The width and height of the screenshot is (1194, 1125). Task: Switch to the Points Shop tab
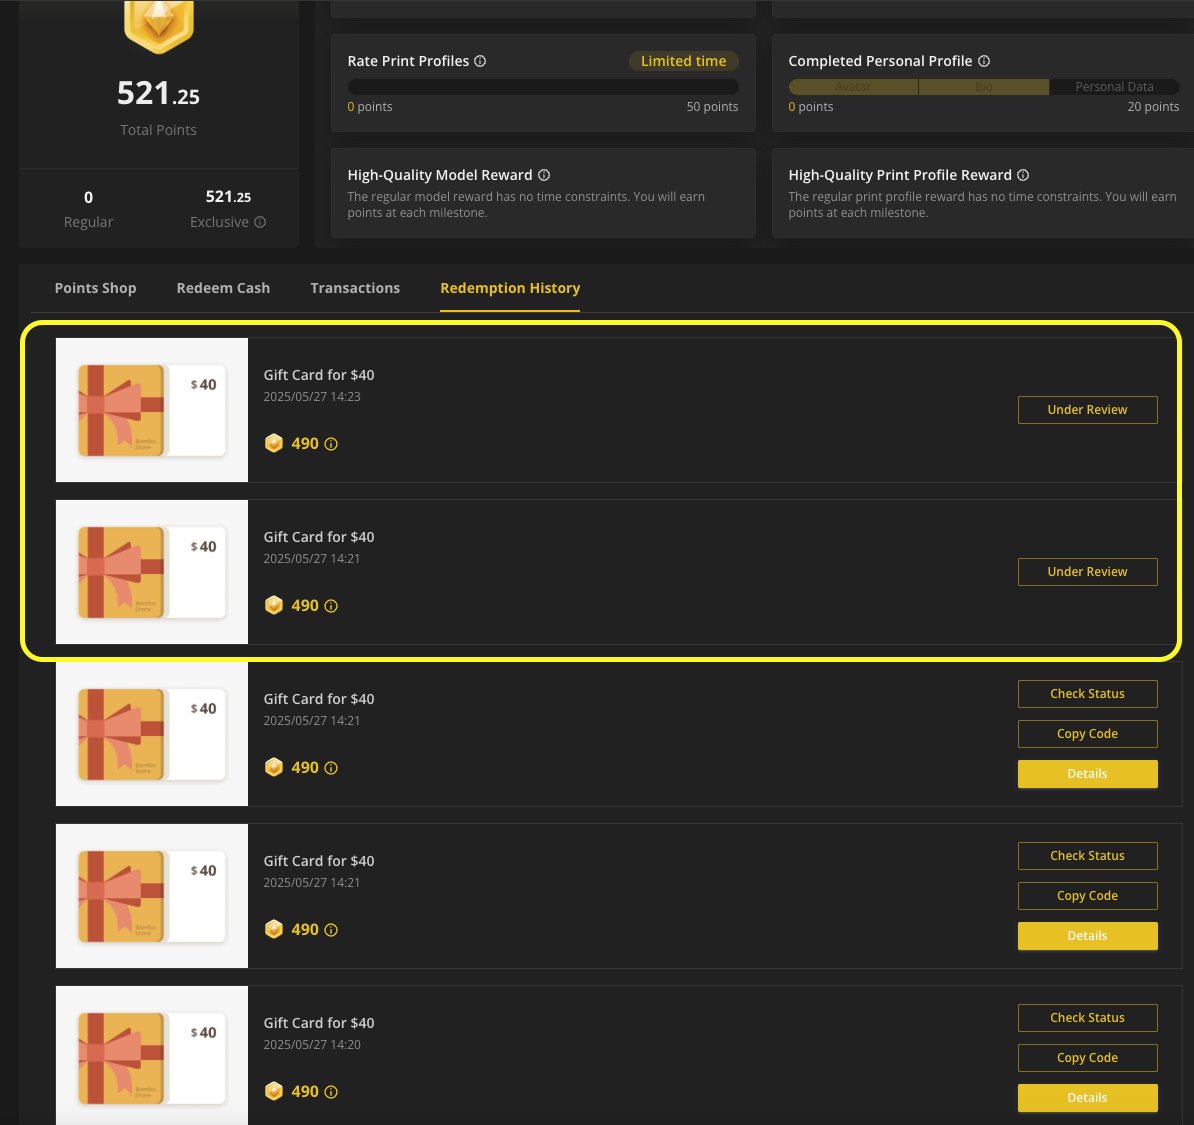coord(95,288)
